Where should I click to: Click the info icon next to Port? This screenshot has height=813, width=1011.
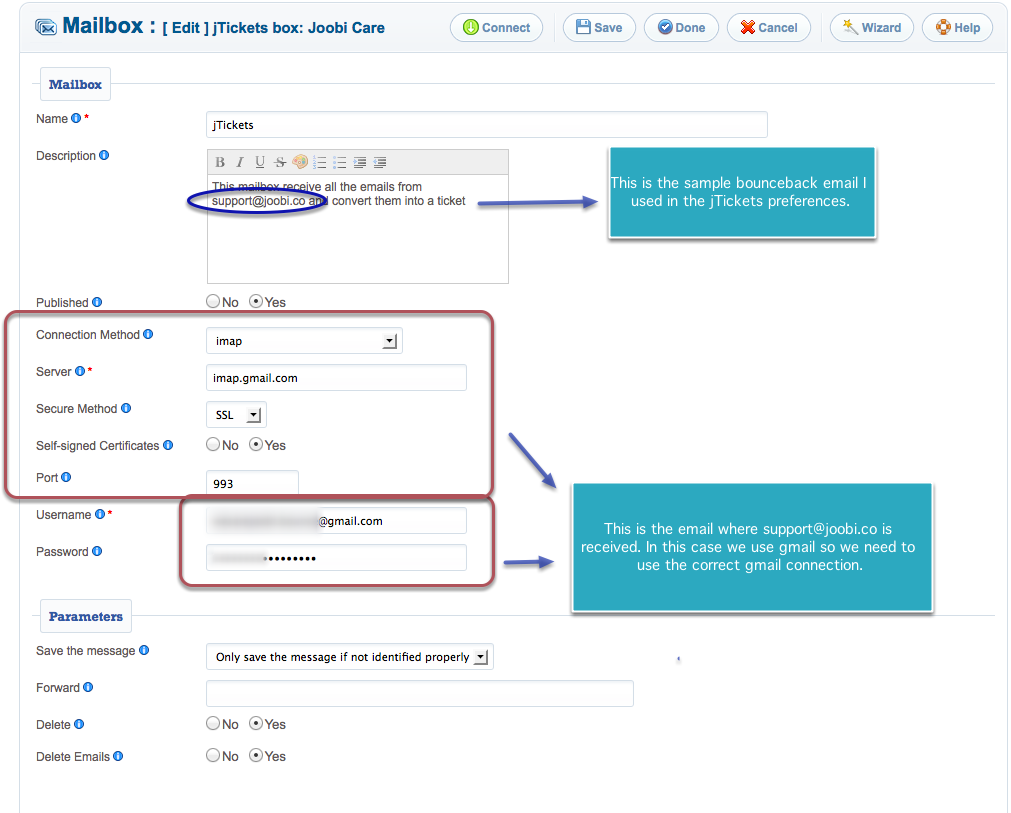(x=67, y=478)
